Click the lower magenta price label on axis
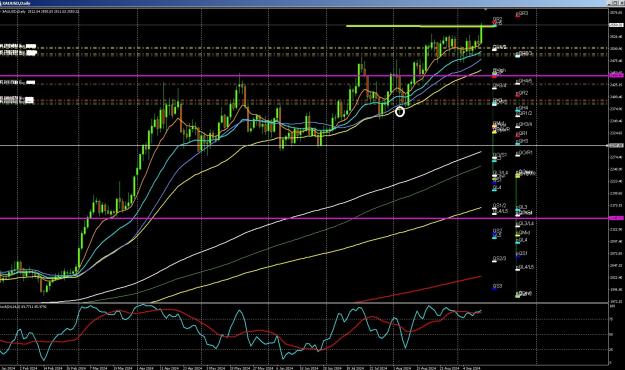The image size is (625, 370). coord(616,218)
